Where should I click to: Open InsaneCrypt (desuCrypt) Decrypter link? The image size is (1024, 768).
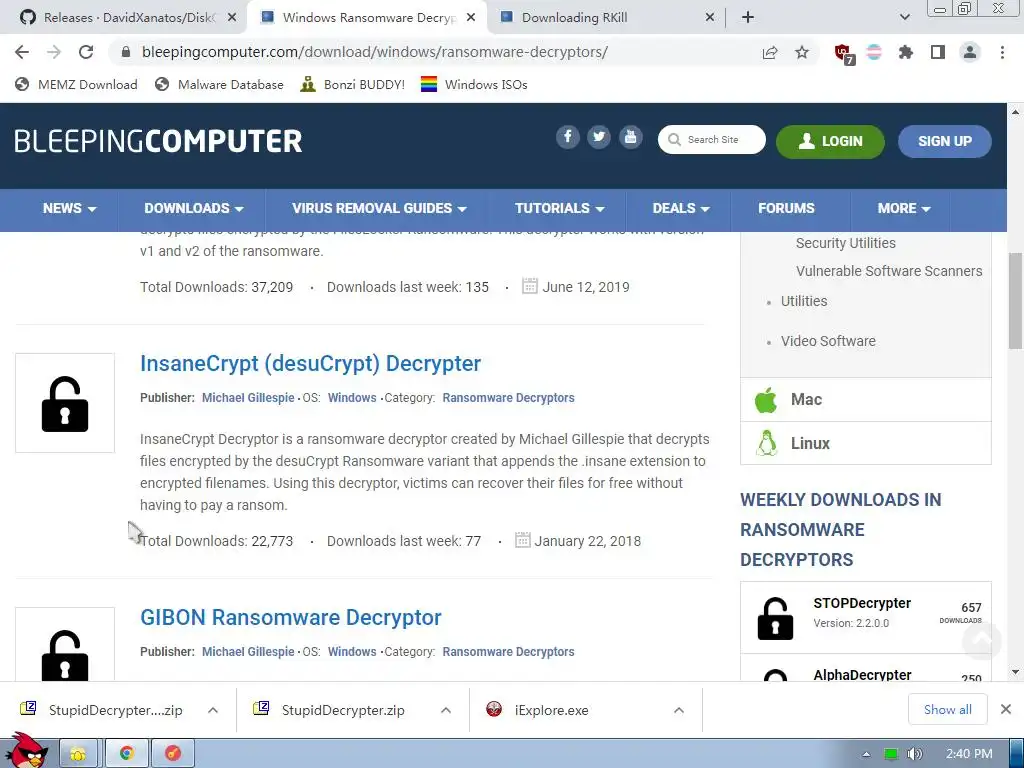click(310, 363)
